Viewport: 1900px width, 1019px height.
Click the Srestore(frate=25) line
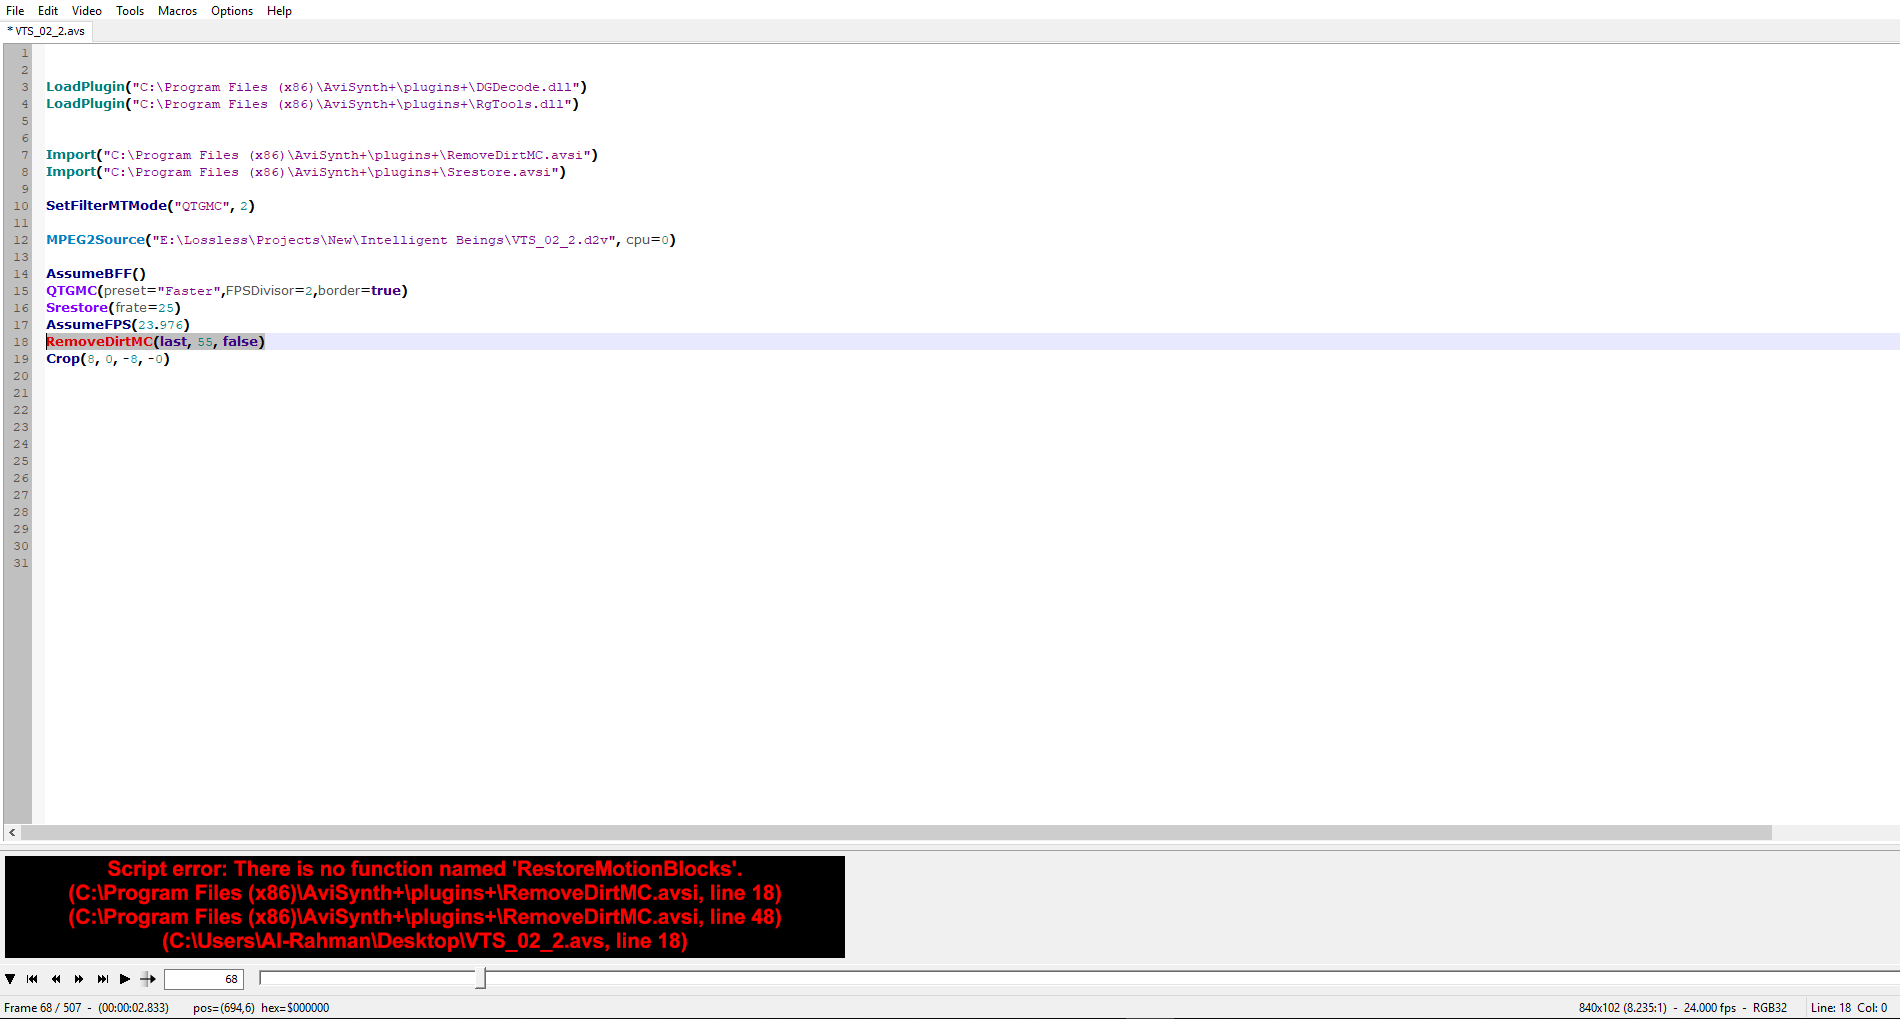(113, 308)
